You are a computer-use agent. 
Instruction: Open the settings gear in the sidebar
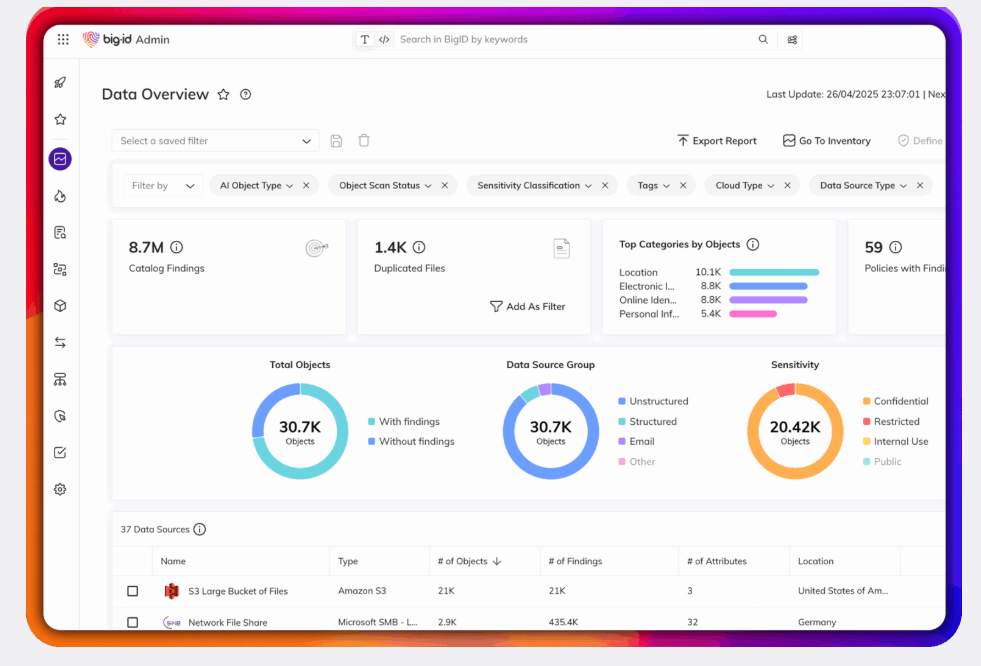click(60, 489)
